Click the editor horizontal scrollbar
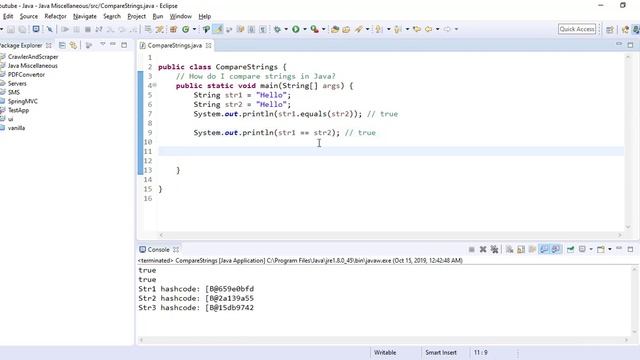 391,235
